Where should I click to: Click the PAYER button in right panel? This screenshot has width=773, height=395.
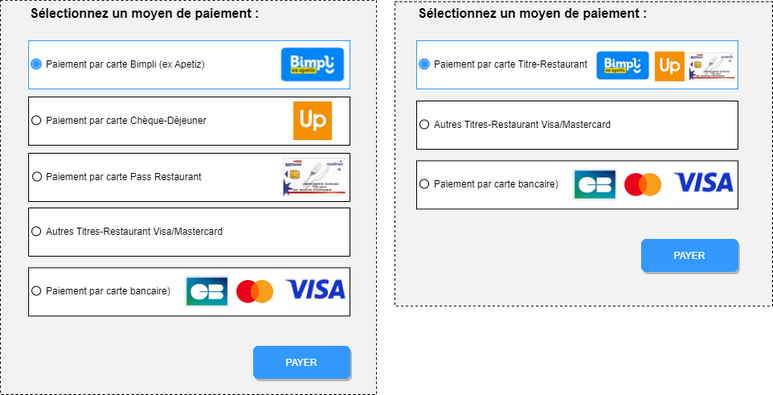[690, 255]
